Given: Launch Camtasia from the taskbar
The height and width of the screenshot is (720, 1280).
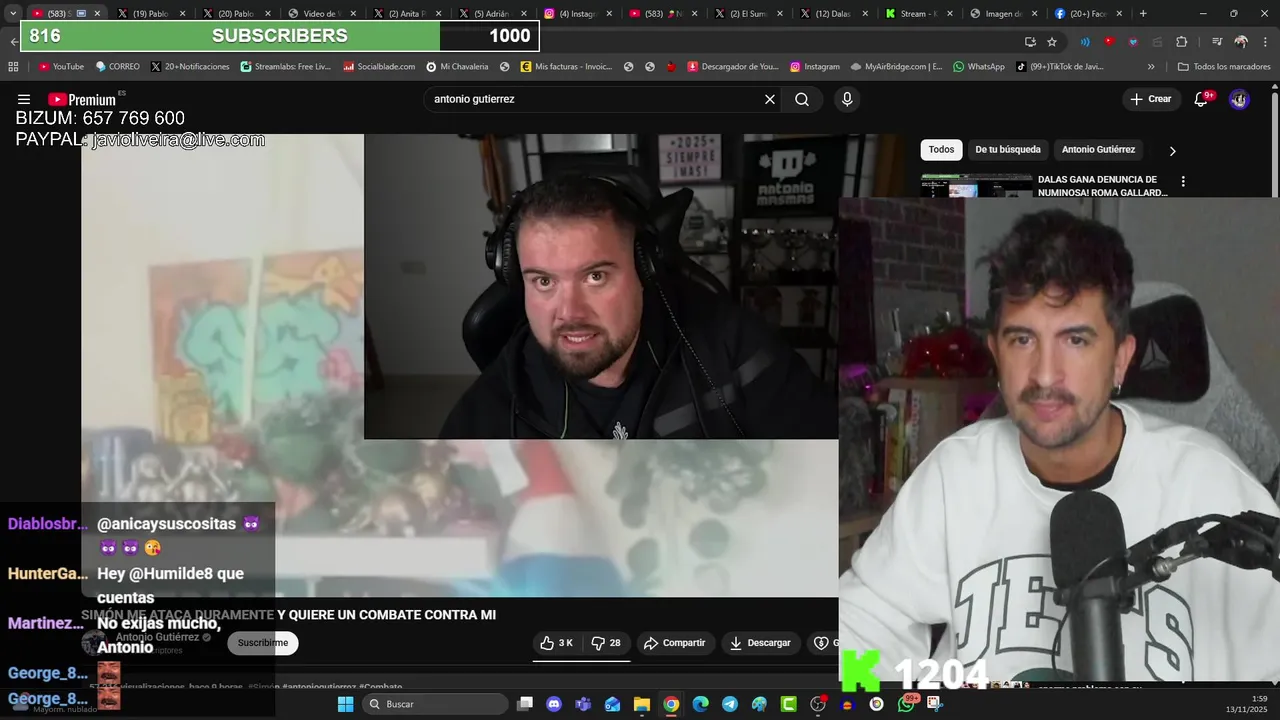Looking at the screenshot, I should pyautogui.click(x=788, y=704).
